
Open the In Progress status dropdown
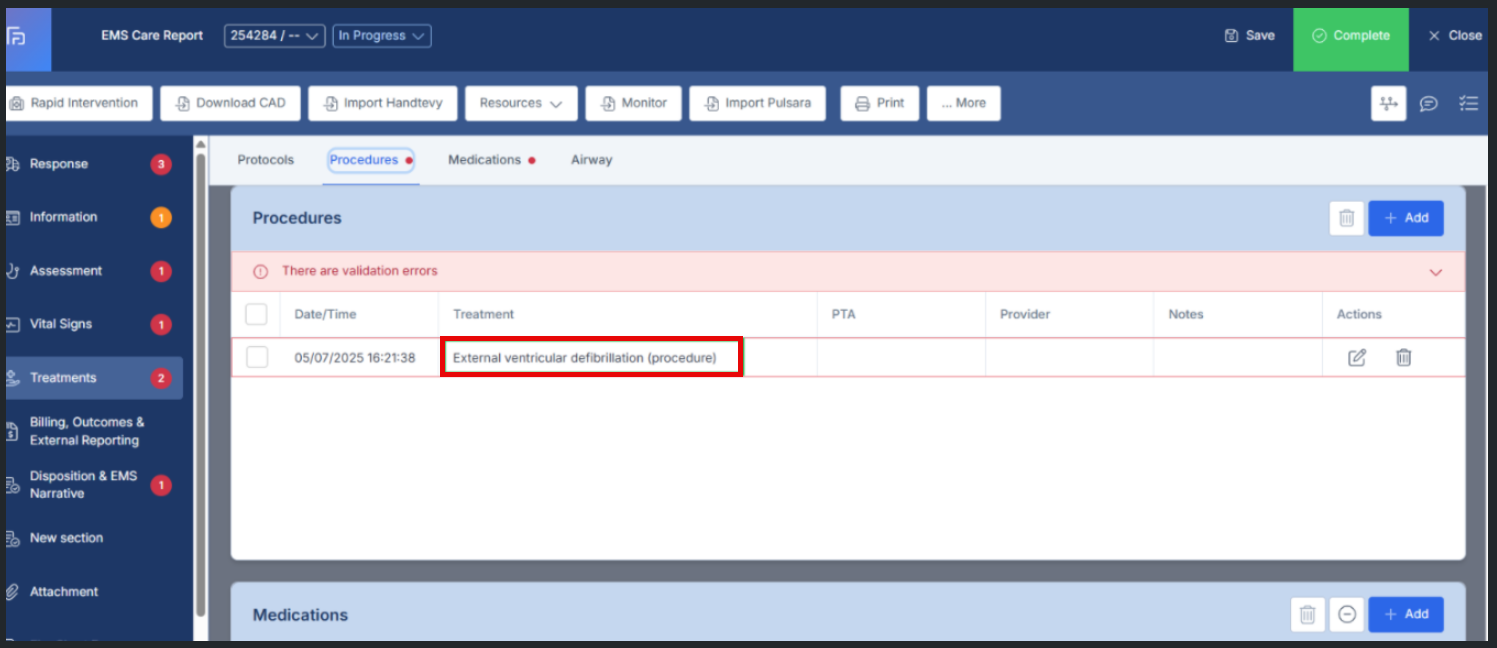[382, 36]
